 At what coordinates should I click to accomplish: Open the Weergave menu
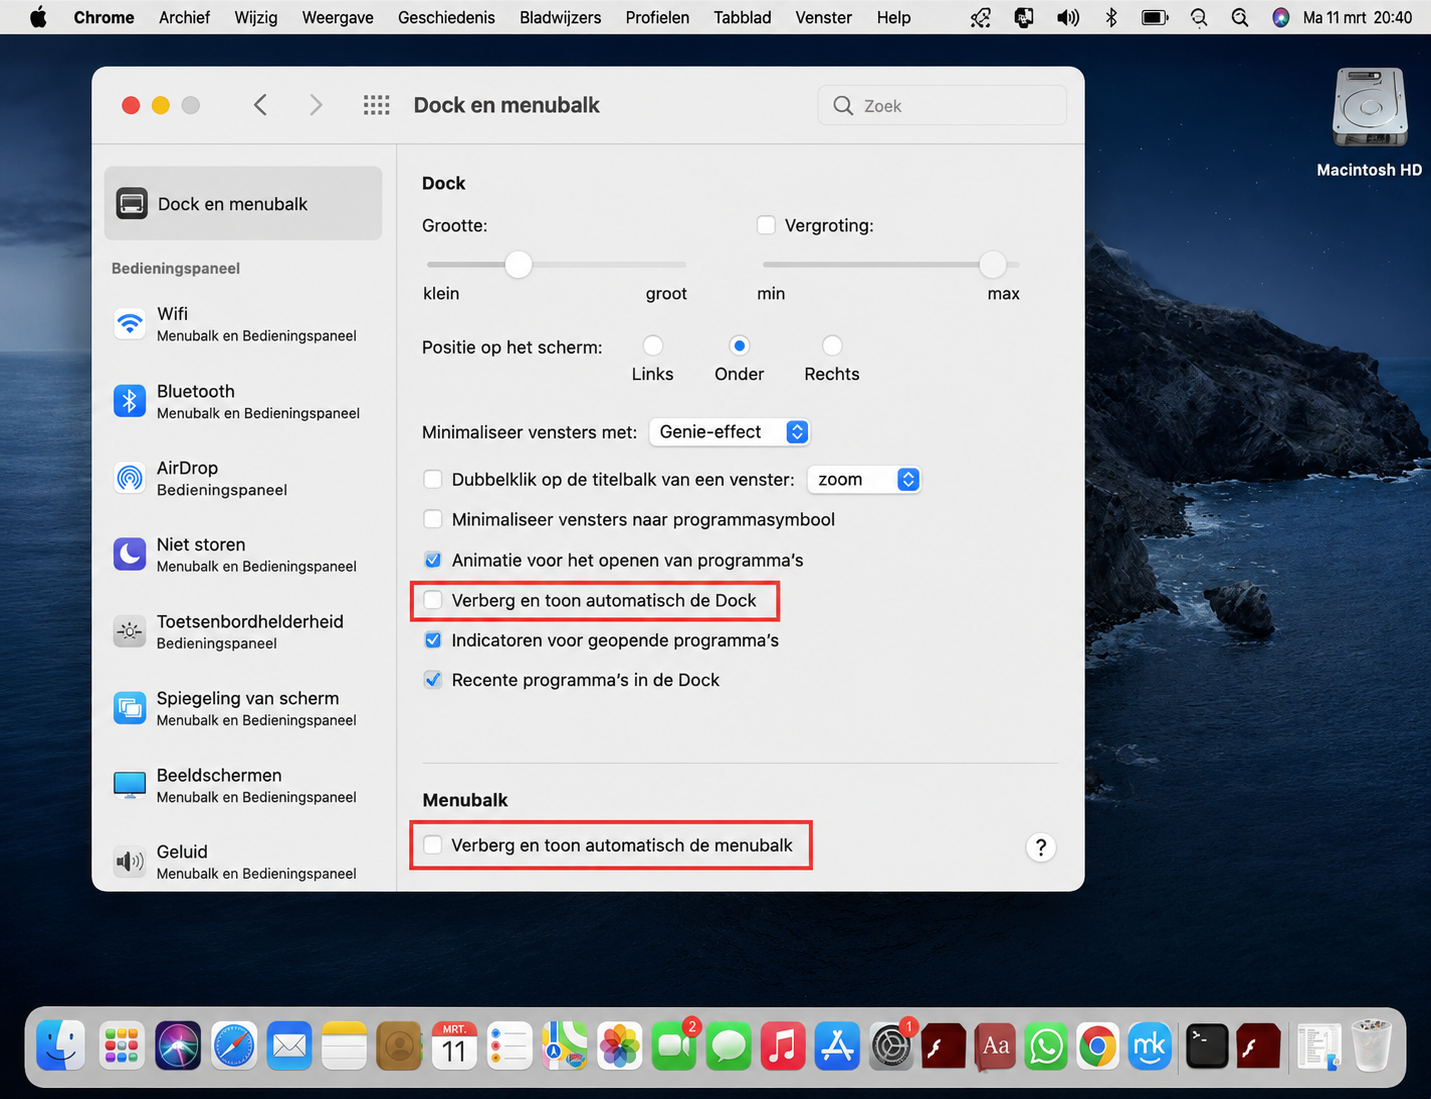338,17
